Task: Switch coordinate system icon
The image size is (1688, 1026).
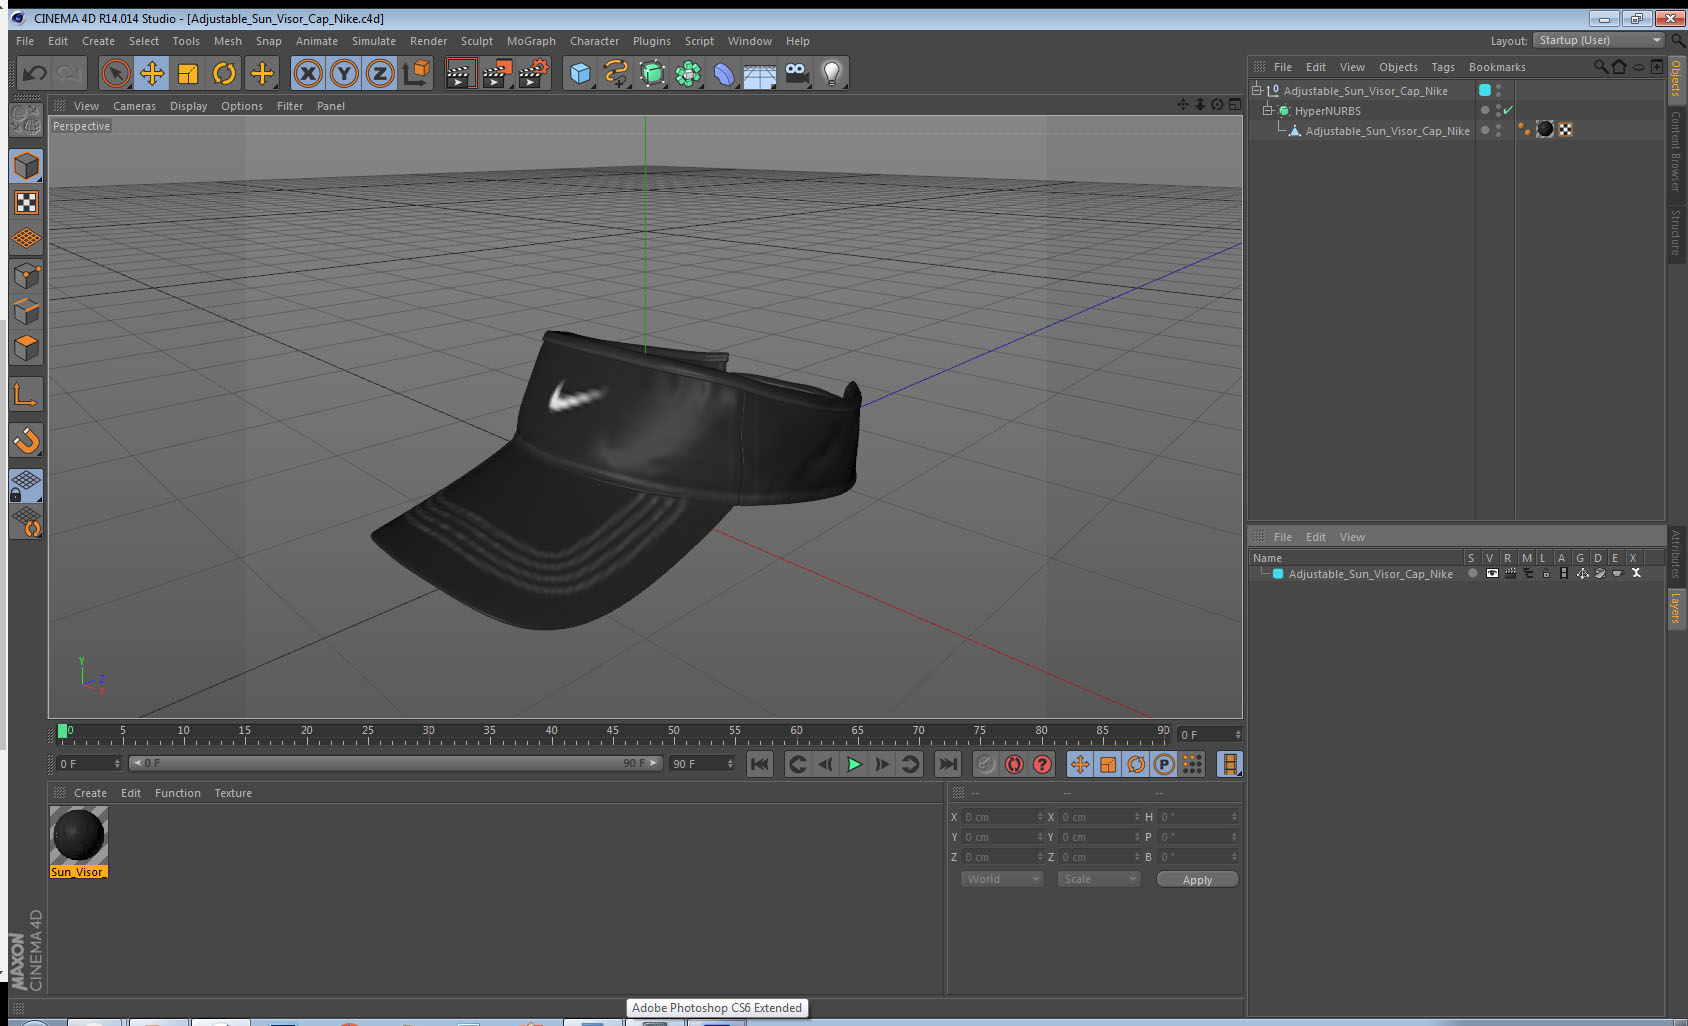Action: (416, 73)
